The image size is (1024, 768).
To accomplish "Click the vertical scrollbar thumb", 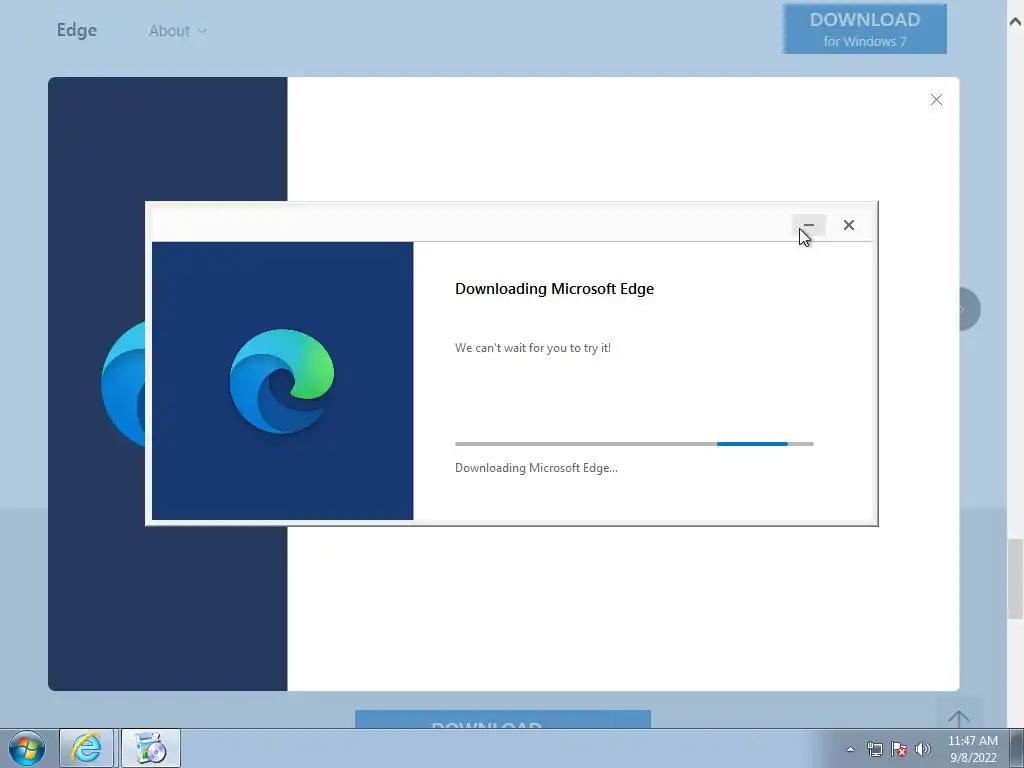I will click(1015, 579).
